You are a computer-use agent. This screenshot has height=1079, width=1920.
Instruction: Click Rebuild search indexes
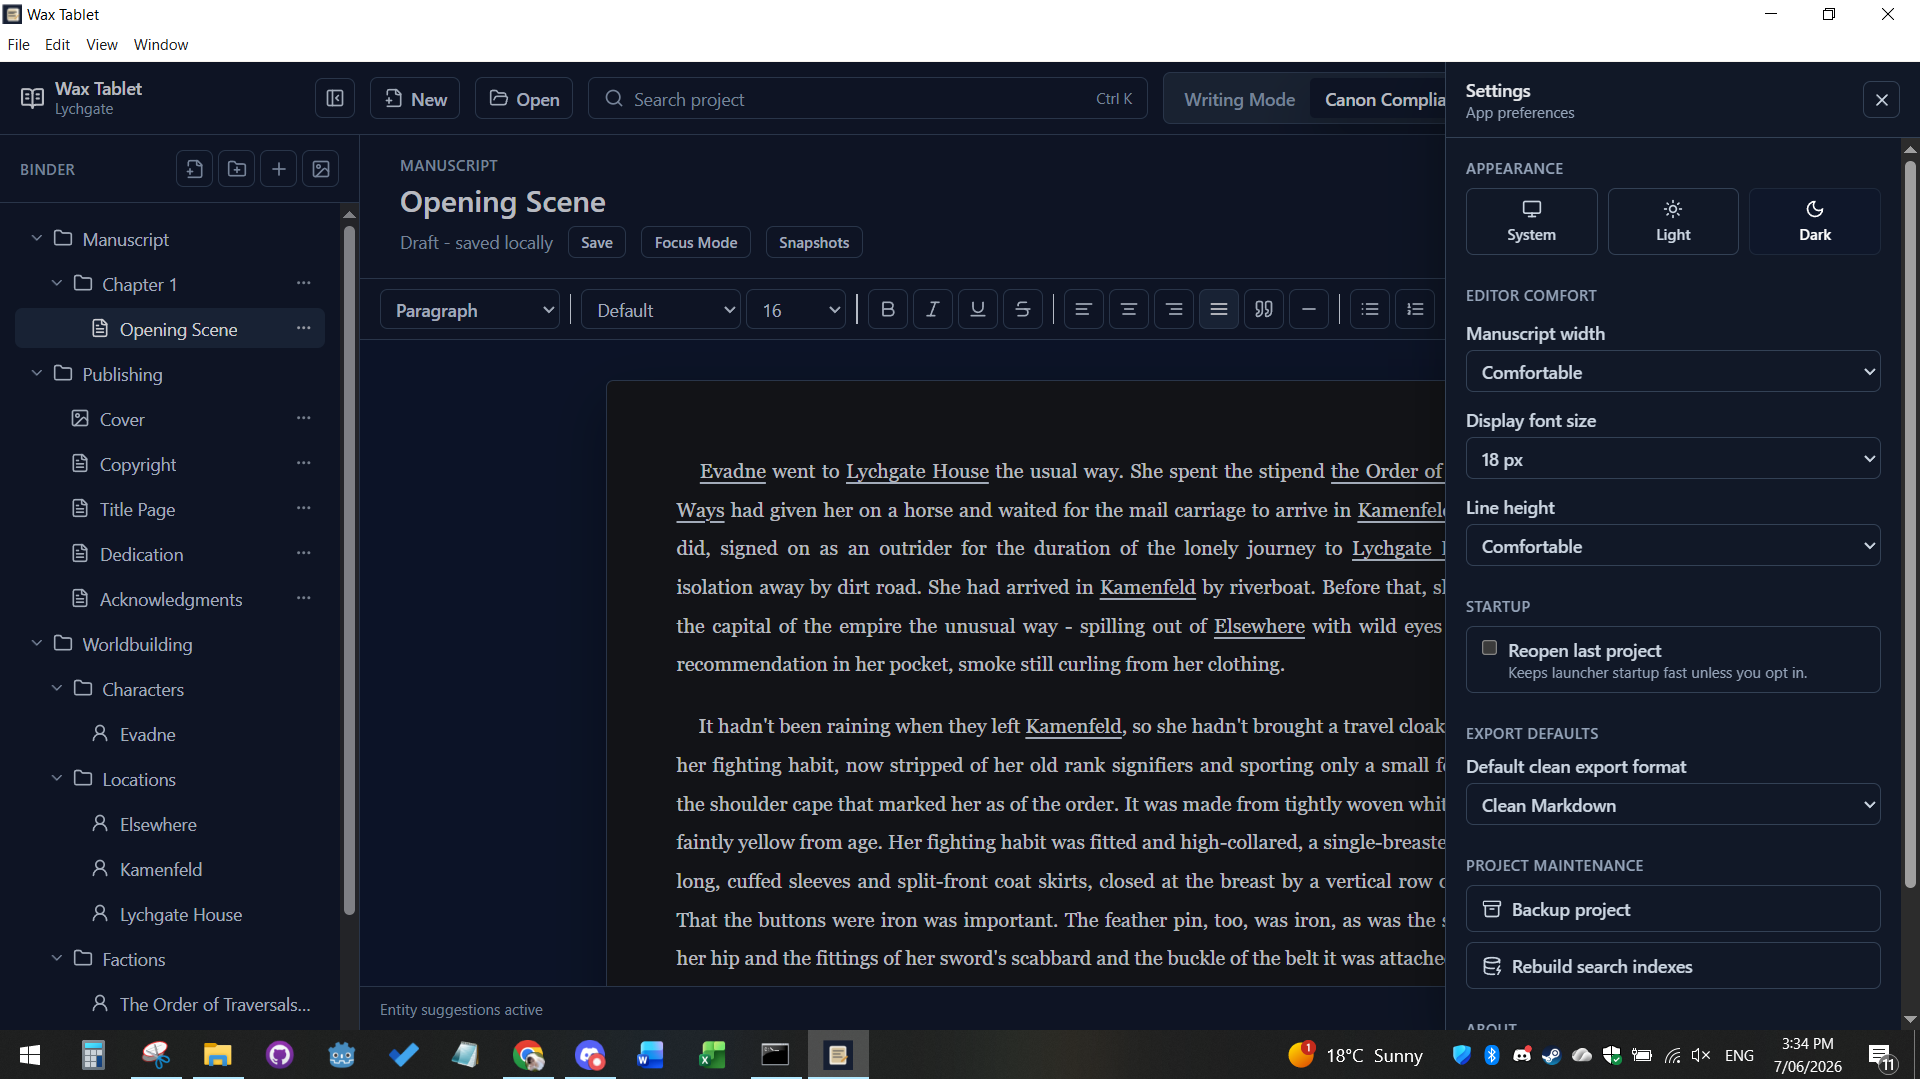(x=1673, y=966)
